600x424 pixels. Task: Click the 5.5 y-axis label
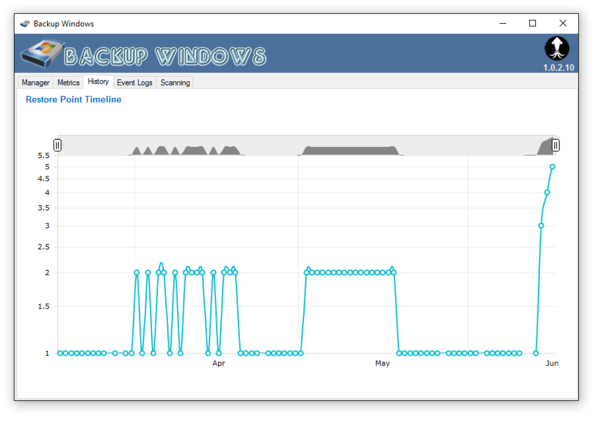[43, 155]
